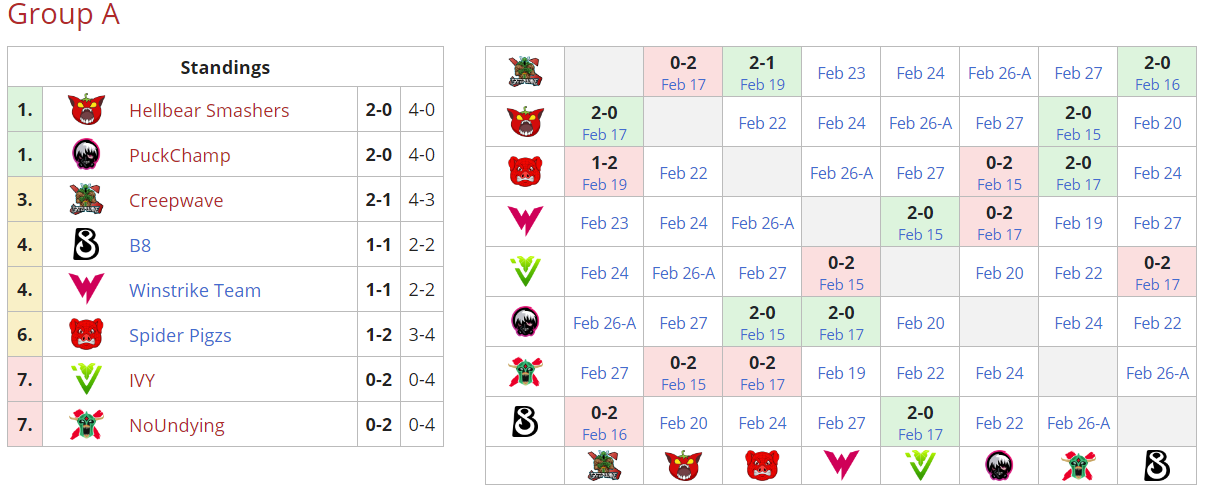Click Feb 20 in B8's crosstable row
This screenshot has height=489, width=1205.
point(683,423)
